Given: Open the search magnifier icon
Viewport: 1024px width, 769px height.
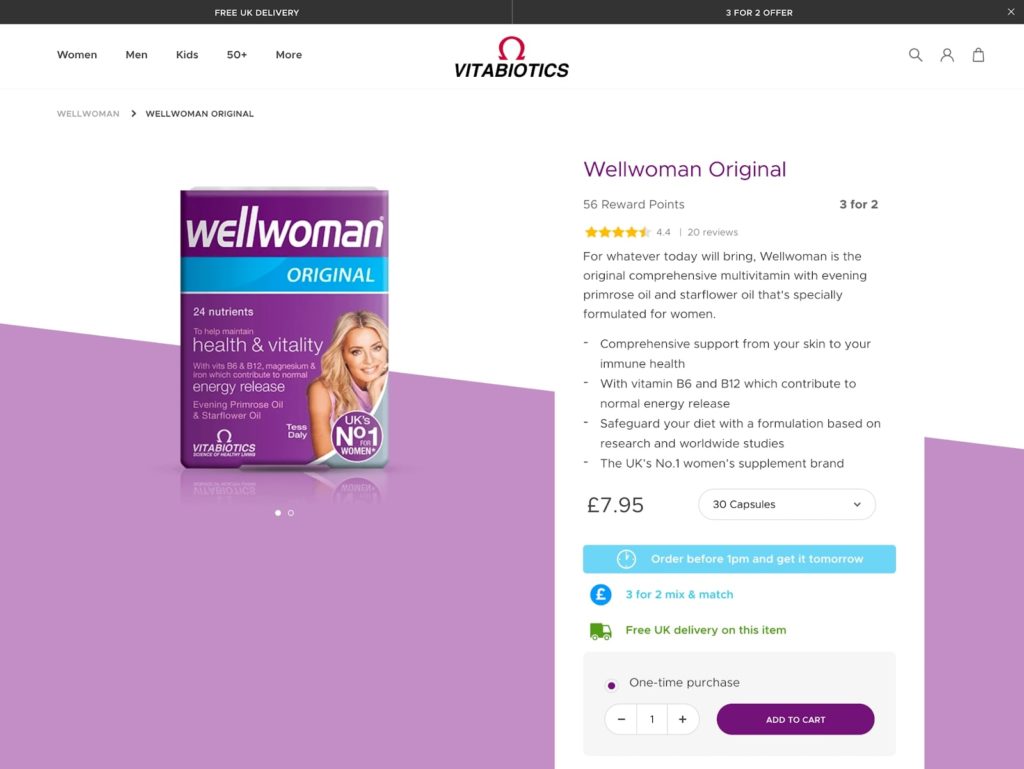Looking at the screenshot, I should coord(916,55).
